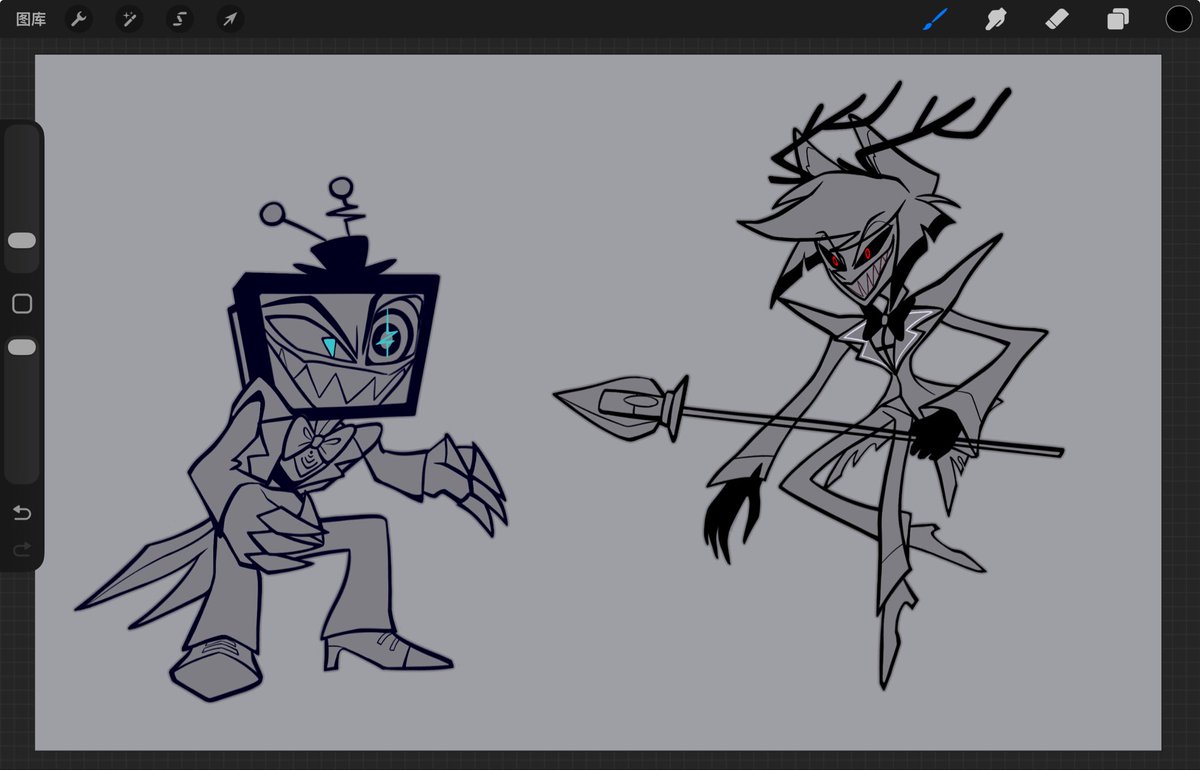Activate the Transform arrow tool

(x=230, y=19)
